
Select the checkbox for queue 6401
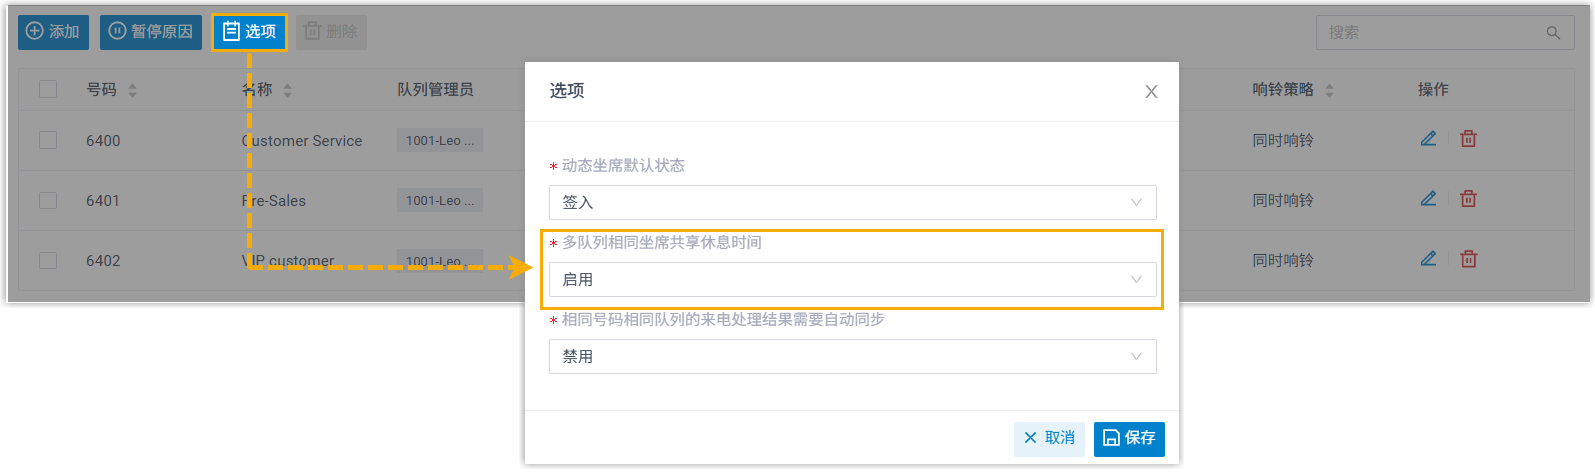[48, 200]
